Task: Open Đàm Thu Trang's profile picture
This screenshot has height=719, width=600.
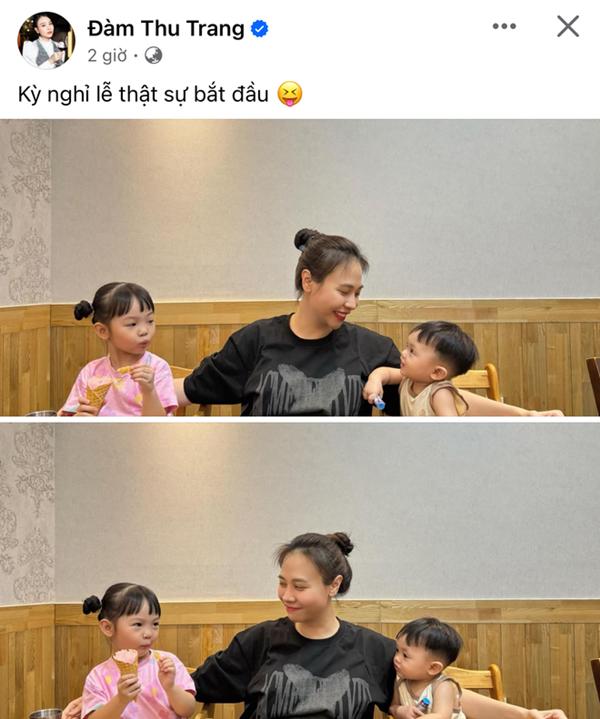Action: point(46,40)
